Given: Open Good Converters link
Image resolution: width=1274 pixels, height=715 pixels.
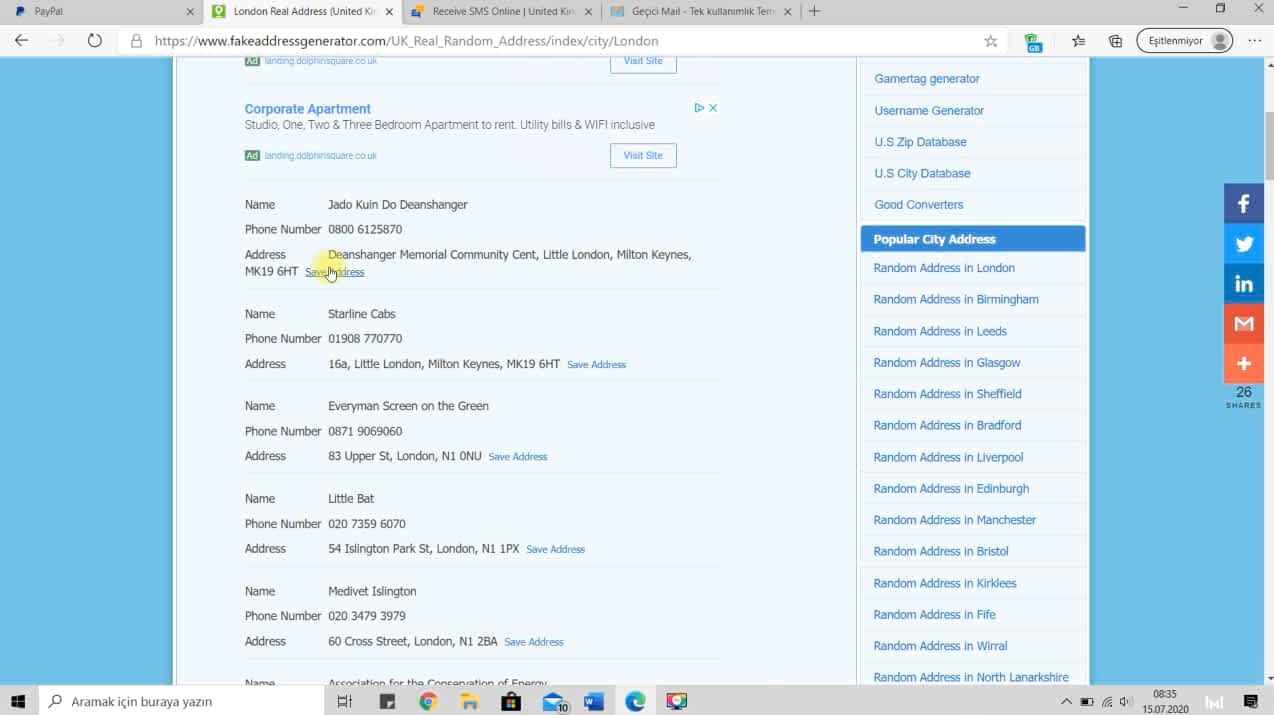Looking at the screenshot, I should tap(919, 205).
